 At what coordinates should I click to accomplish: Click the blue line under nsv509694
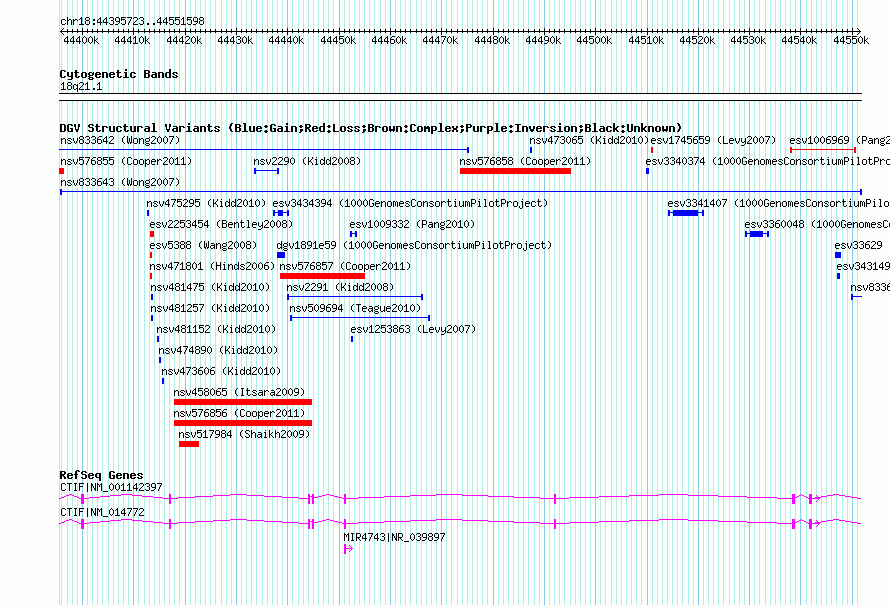click(360, 318)
